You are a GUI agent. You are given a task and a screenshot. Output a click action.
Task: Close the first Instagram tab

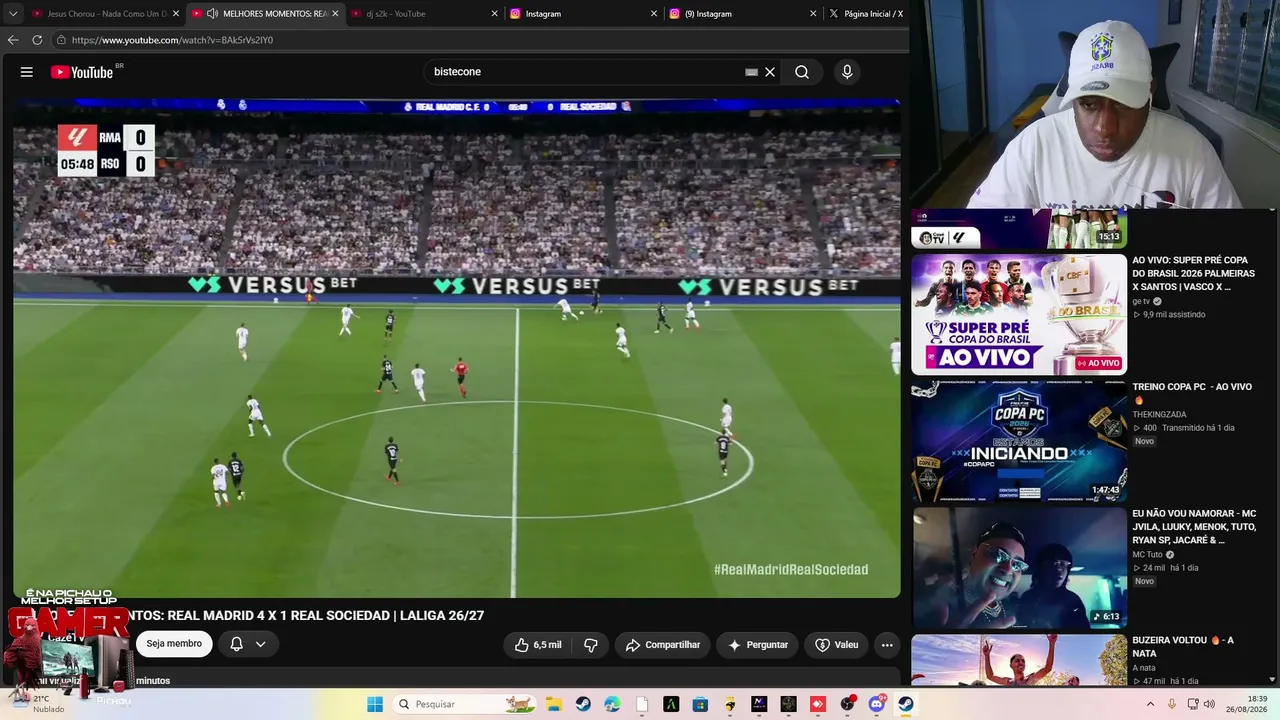tap(654, 14)
